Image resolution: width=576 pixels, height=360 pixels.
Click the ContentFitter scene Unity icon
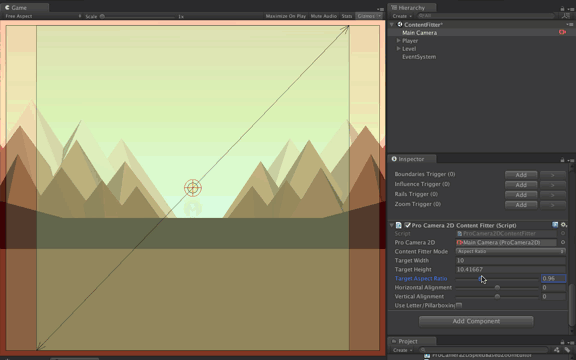coord(400,24)
